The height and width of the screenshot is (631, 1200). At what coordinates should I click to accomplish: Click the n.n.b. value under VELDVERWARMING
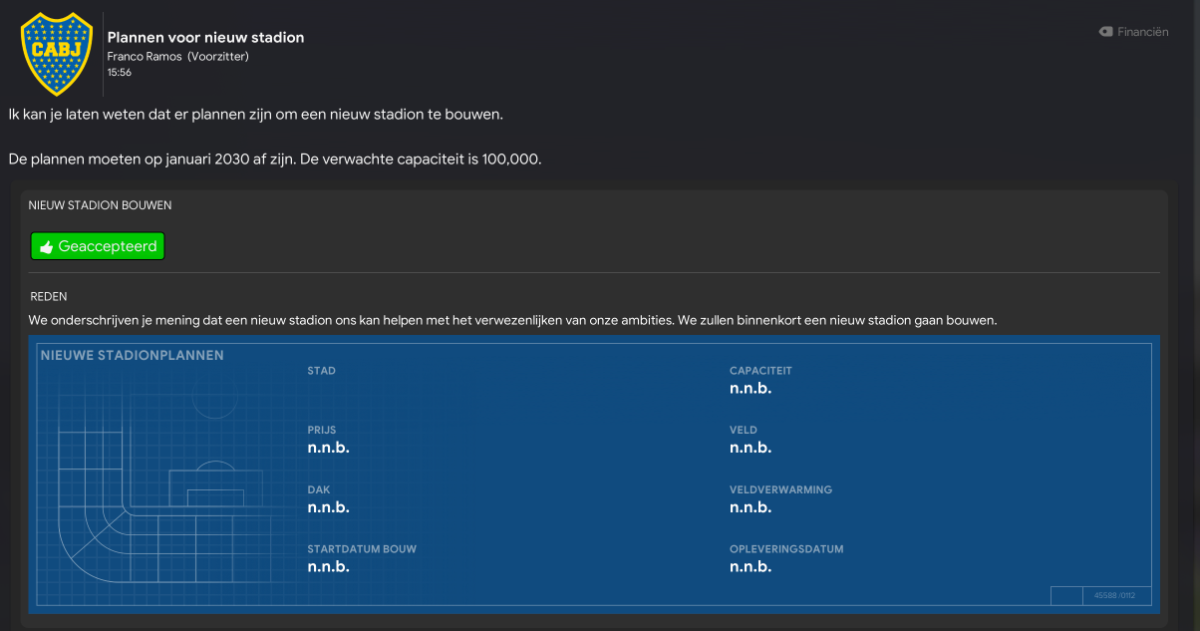[750, 507]
